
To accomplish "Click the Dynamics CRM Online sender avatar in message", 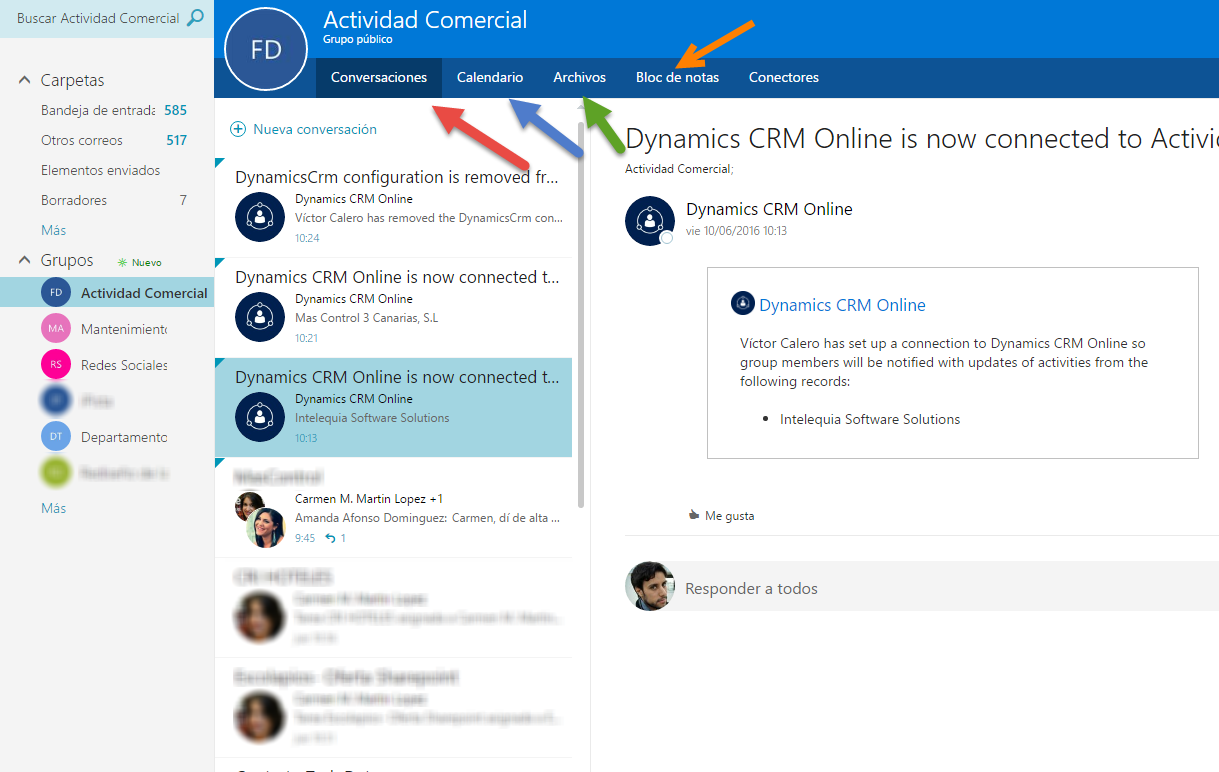I will (650, 220).
